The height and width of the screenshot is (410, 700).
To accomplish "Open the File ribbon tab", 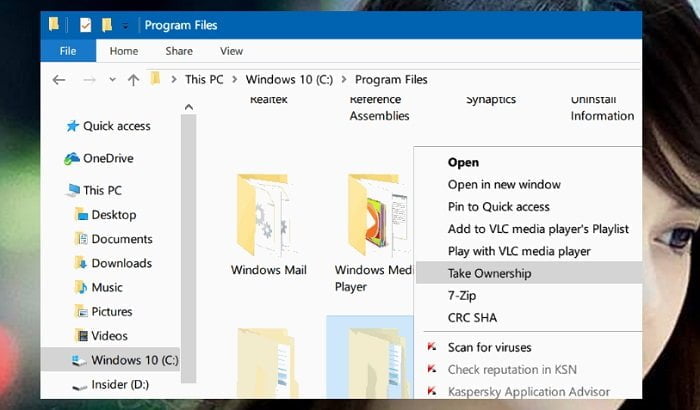I will (x=68, y=51).
